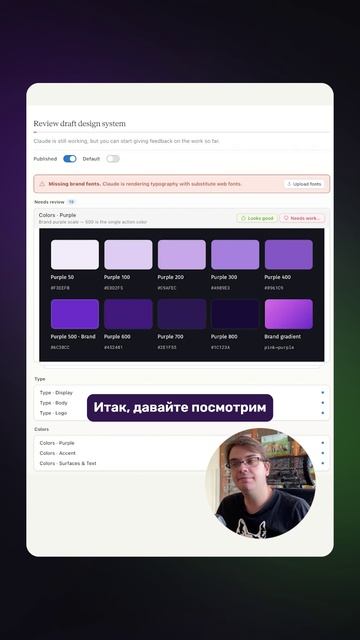This screenshot has height=640, width=360.
Task: Select the Purple 400 swatch
Action: [x=289, y=254]
